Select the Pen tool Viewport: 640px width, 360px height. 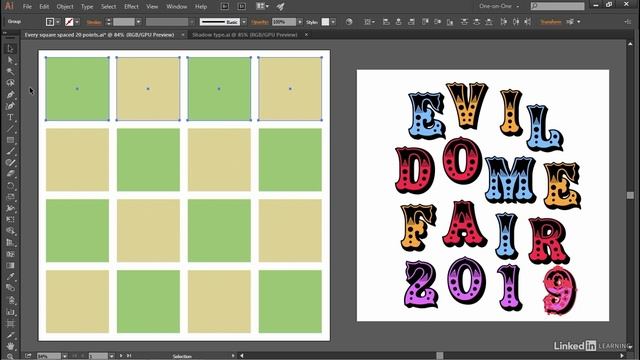pos(10,95)
